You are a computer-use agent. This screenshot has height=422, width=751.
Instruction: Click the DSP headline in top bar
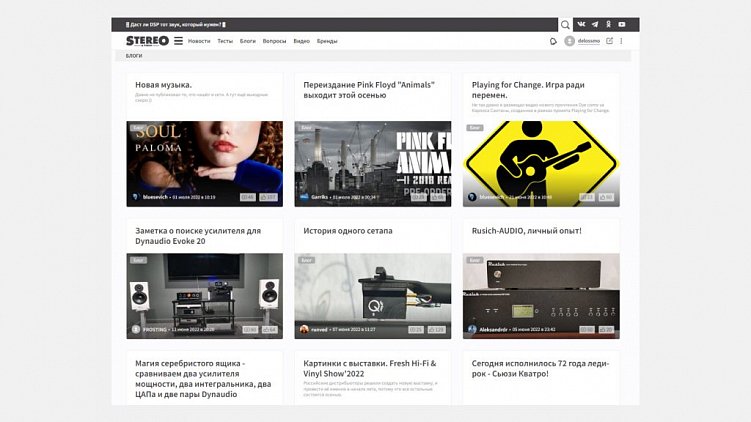(x=176, y=24)
